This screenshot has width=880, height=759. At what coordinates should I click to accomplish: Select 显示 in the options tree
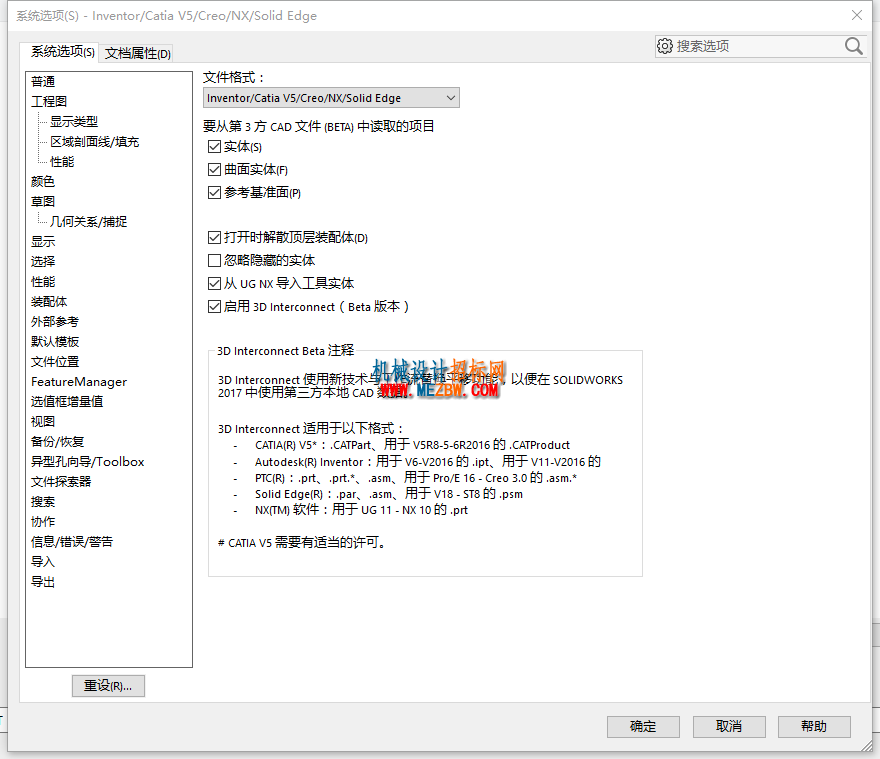[43, 241]
